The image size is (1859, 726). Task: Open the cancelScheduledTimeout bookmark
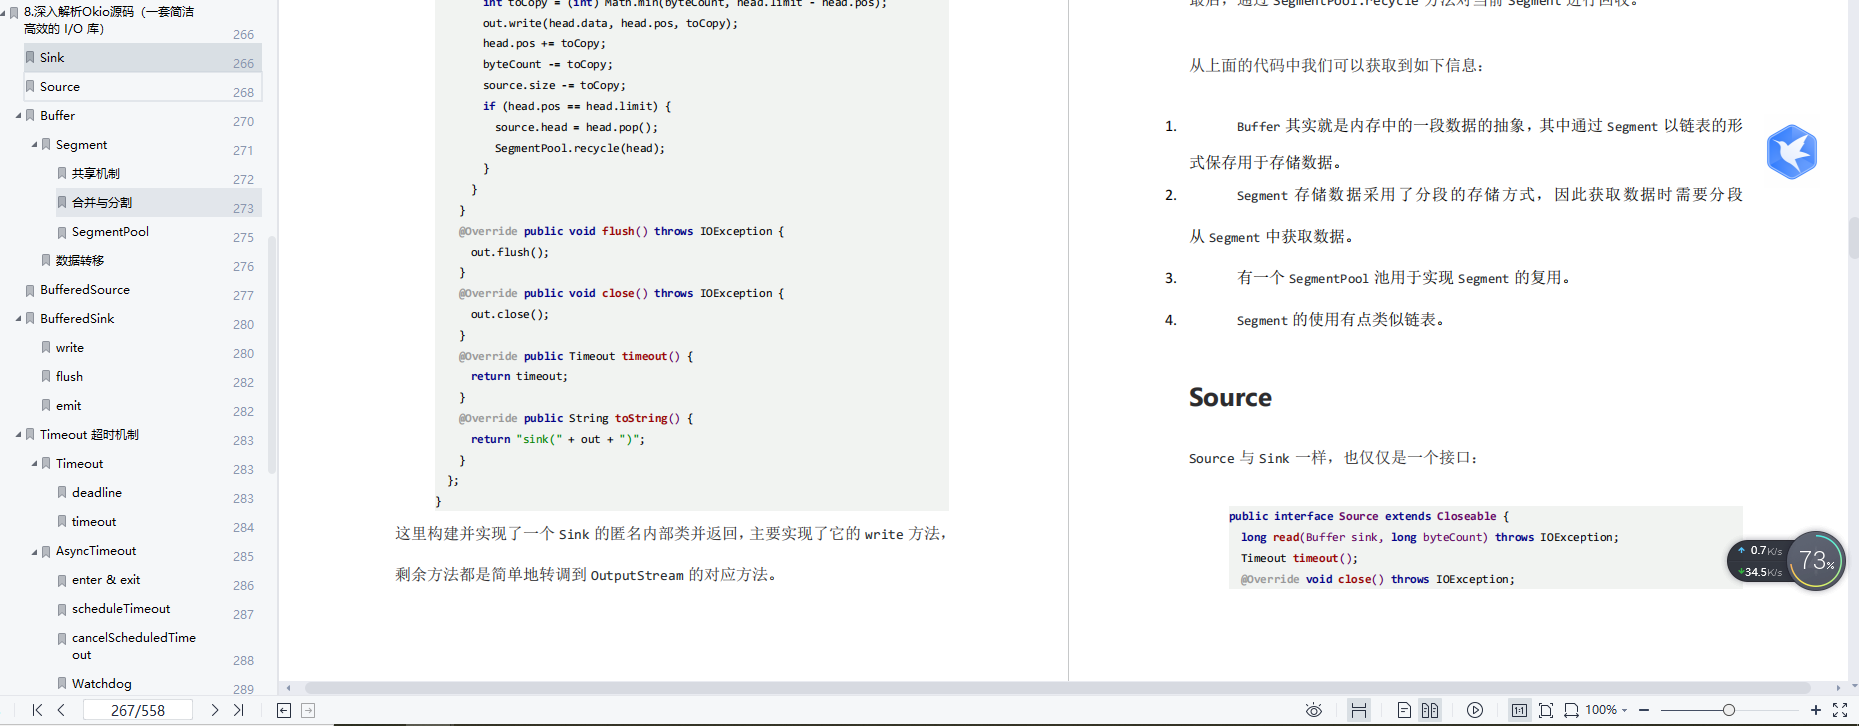coord(134,646)
